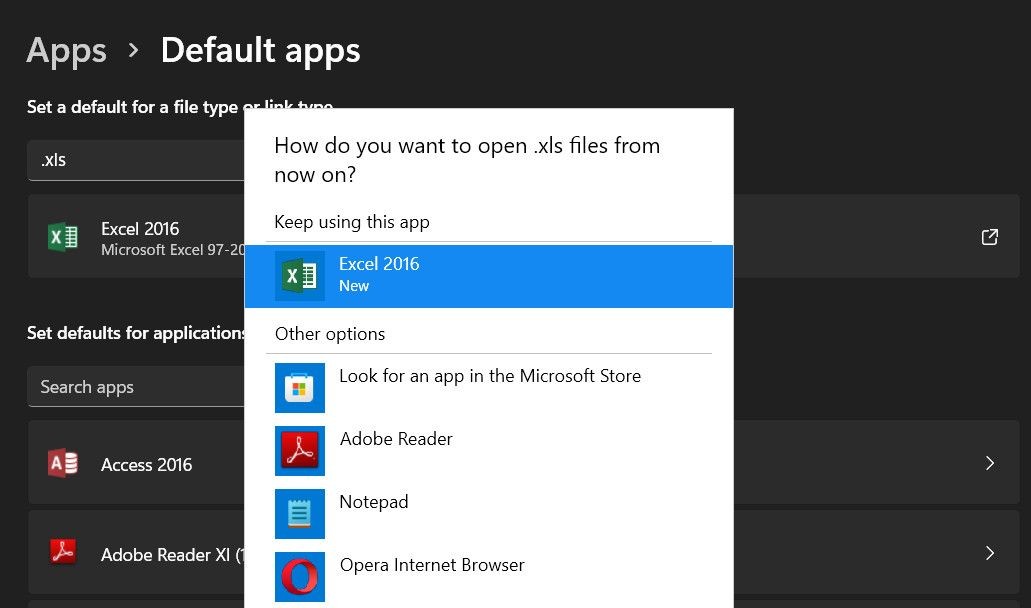Click the Access 2016 app icon
Screen dimensions: 1031x608
click(x=63, y=463)
